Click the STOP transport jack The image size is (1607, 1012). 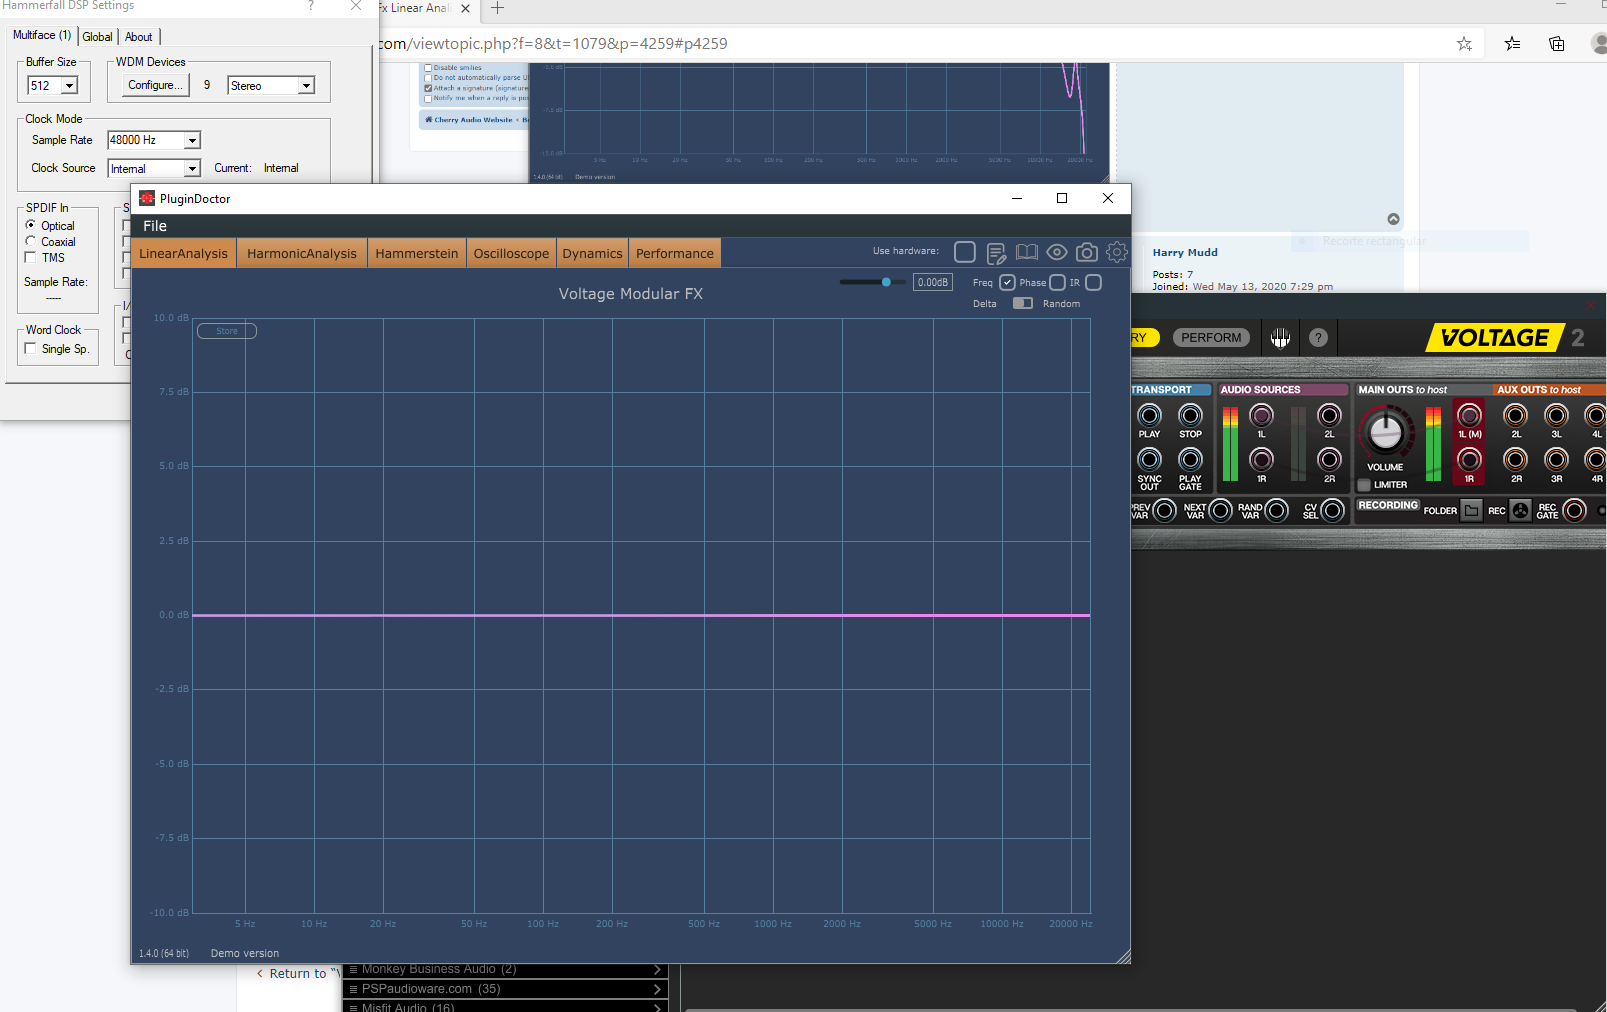click(x=1190, y=415)
